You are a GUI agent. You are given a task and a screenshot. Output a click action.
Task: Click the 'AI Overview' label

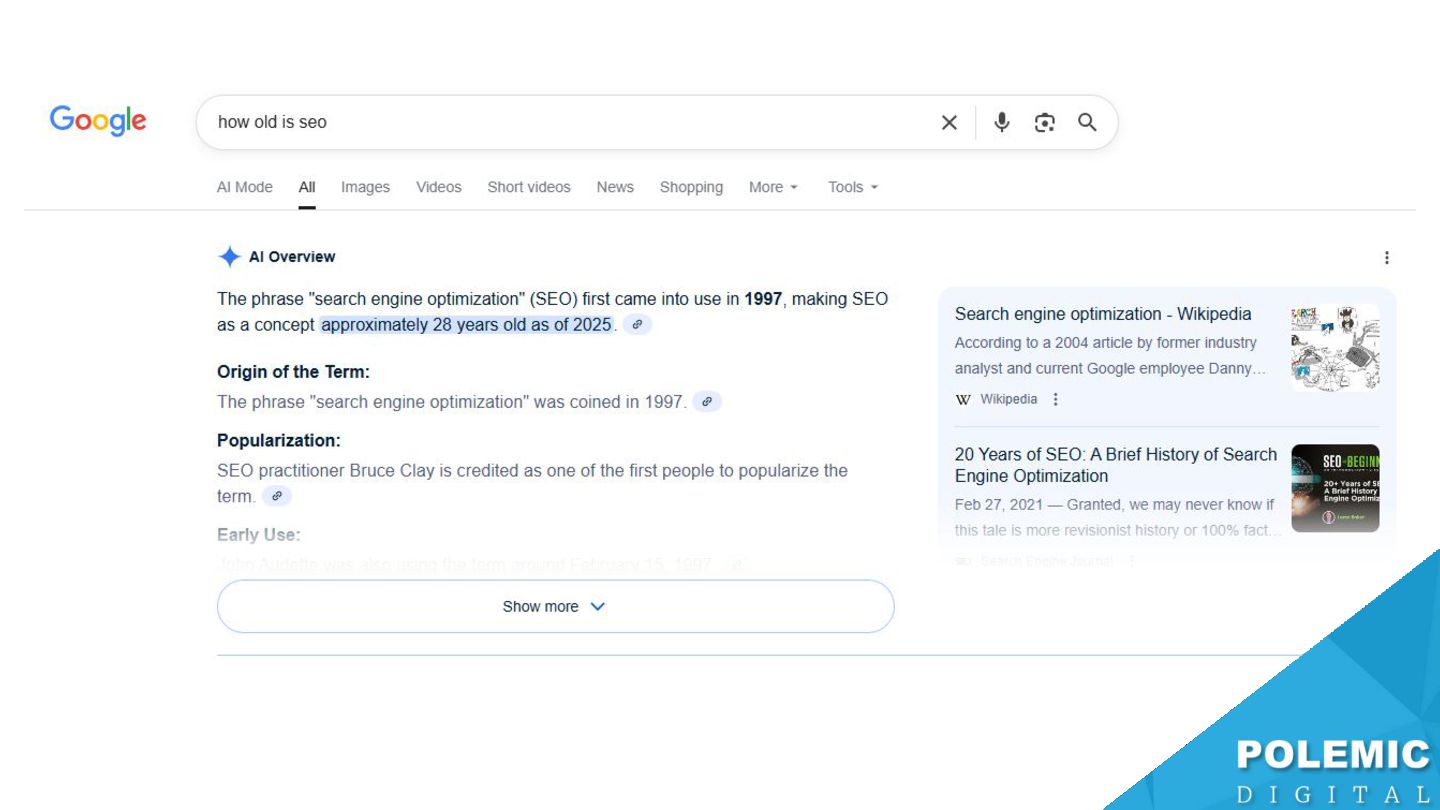coord(292,257)
